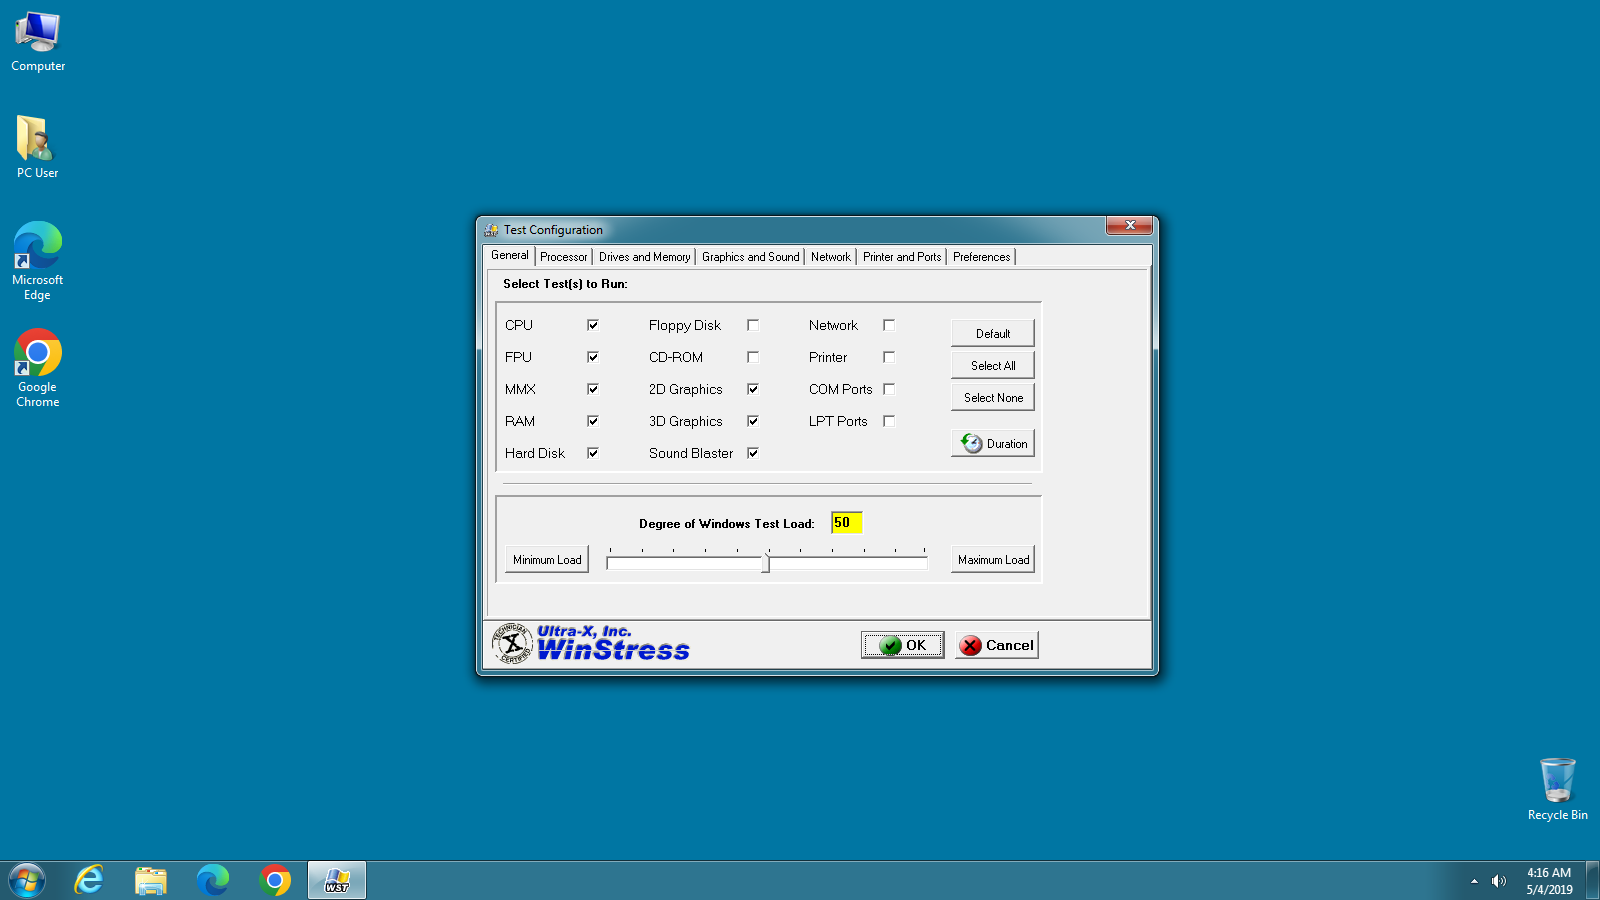The image size is (1600, 900).
Task: Set test load with Minimum Load button
Action: [x=547, y=559]
